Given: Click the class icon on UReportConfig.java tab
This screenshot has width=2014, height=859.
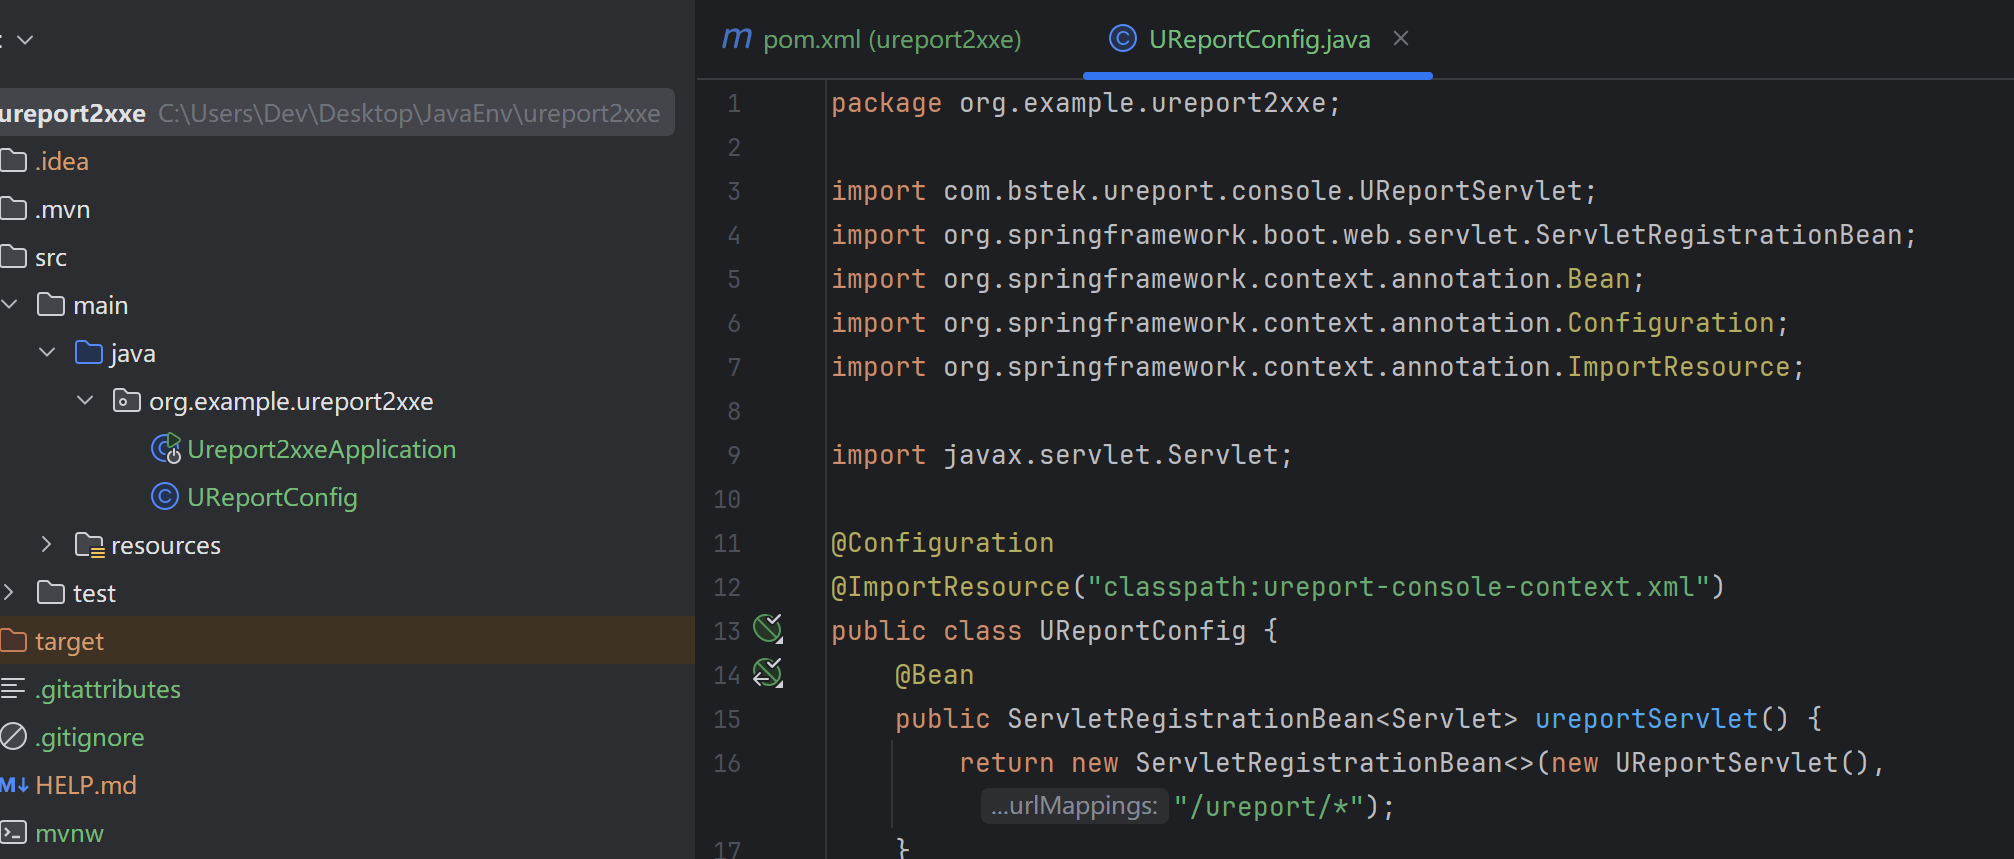Looking at the screenshot, I should coord(1123,39).
